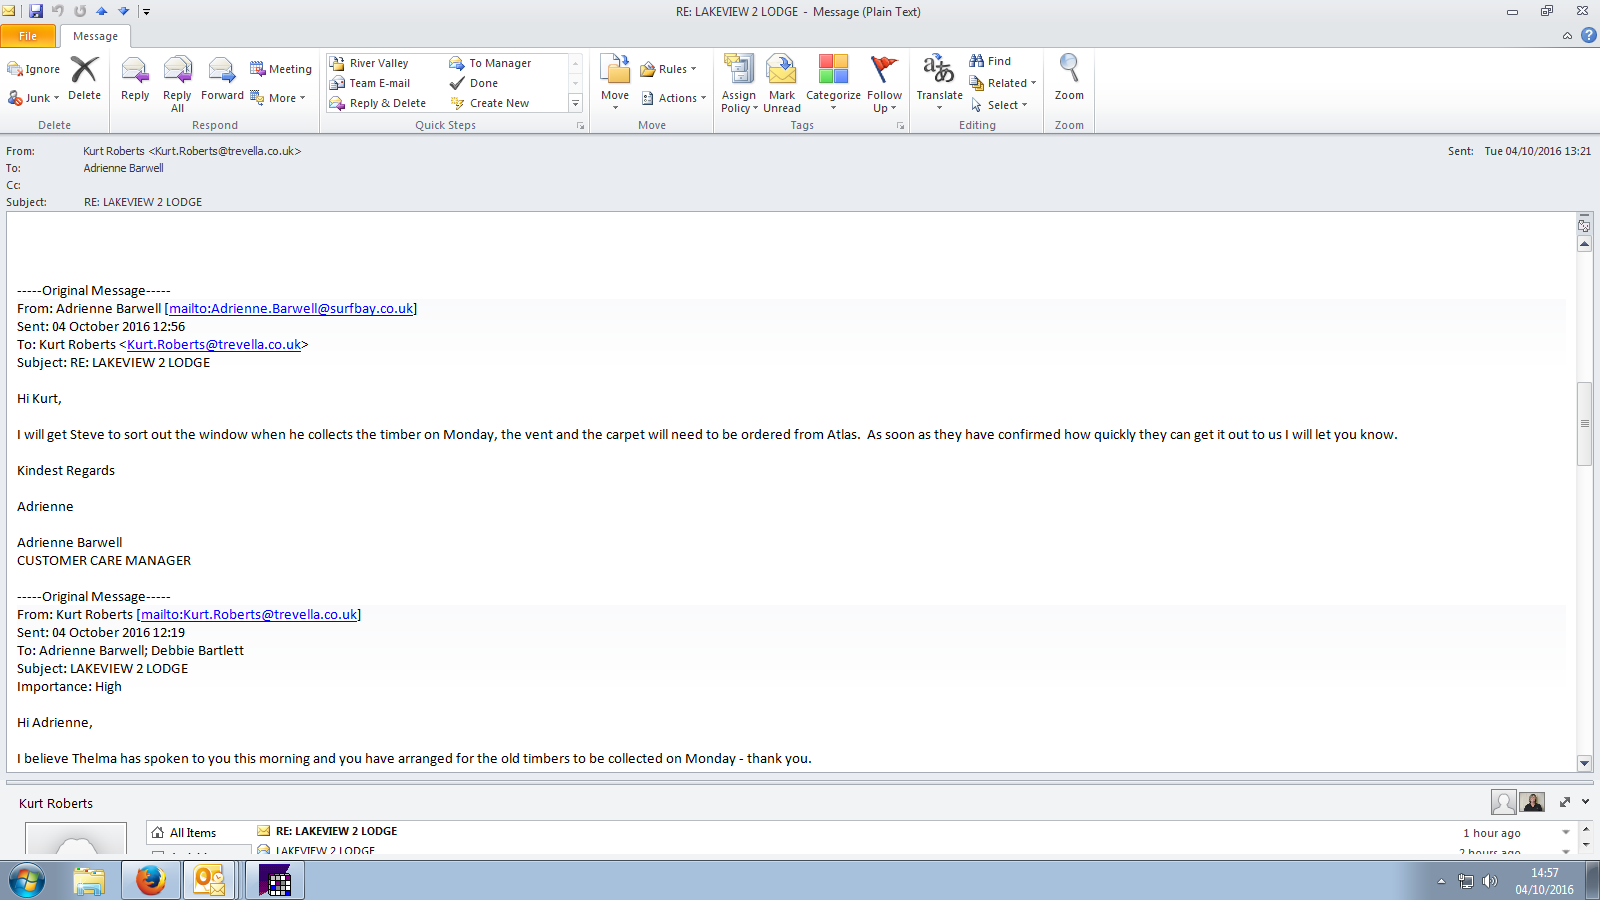Click the Kurt.Roberts@trevella.co.uk link in the To line
1600x900 pixels.
[214, 345]
